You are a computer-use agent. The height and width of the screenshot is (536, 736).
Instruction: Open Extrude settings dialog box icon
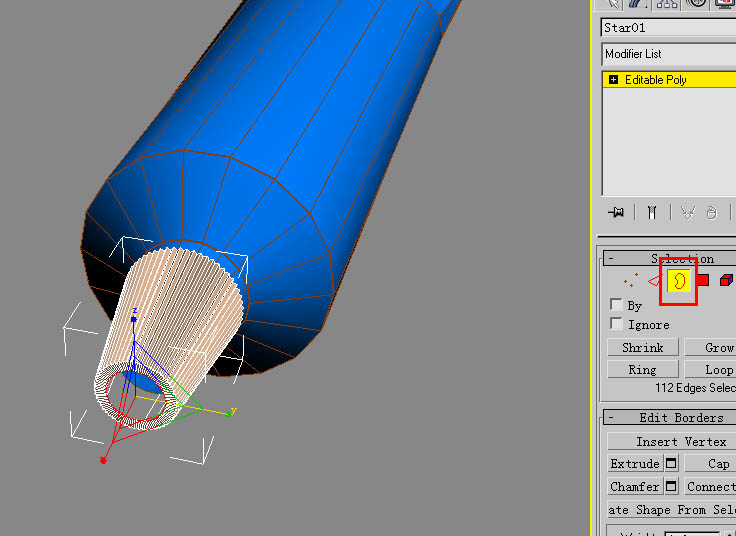pyautogui.click(x=671, y=463)
